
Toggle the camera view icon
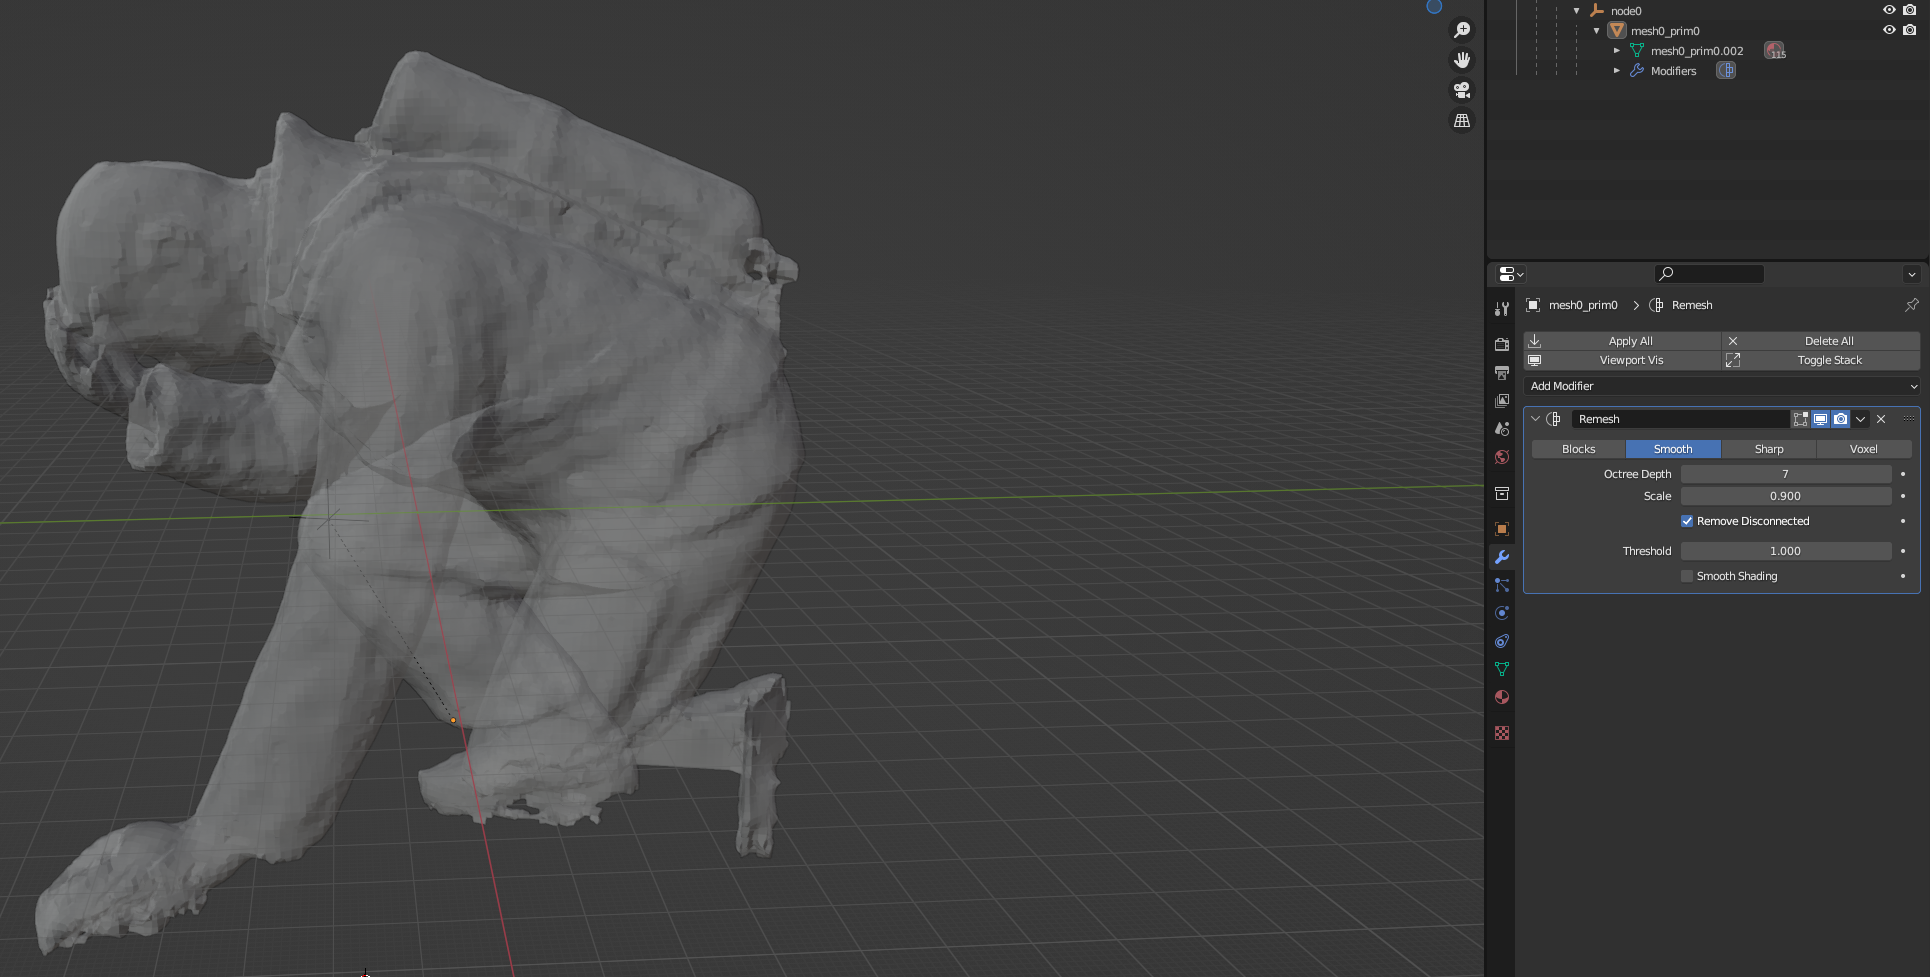1462,90
